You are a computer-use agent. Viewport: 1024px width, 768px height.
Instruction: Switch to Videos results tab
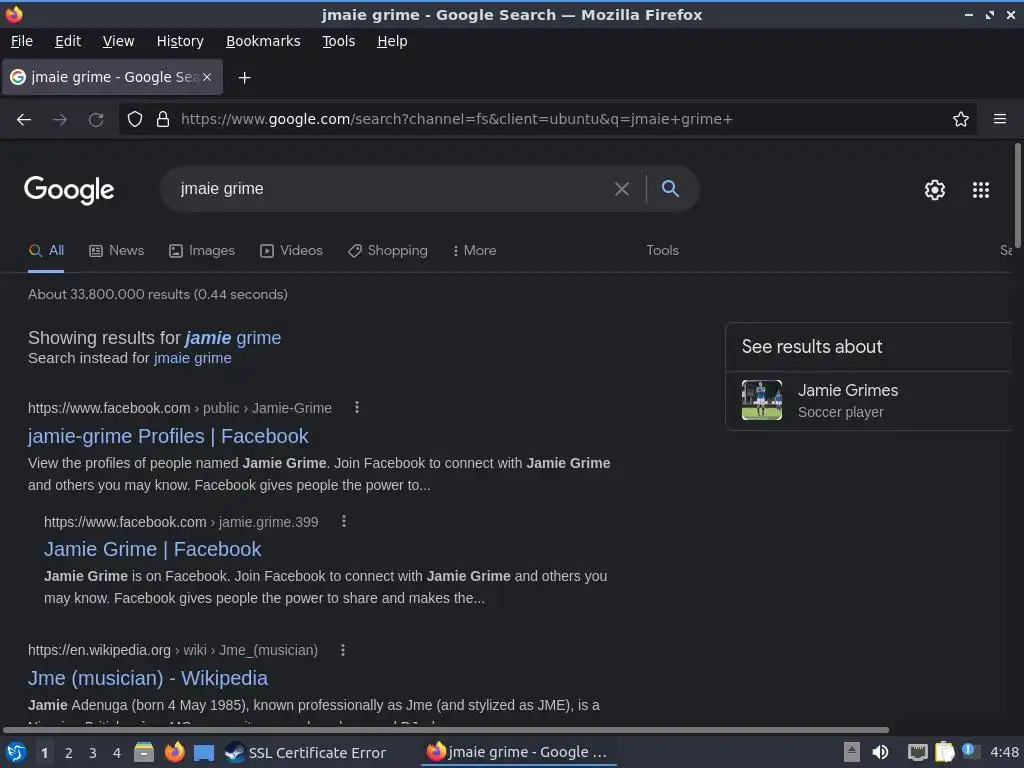coord(291,251)
